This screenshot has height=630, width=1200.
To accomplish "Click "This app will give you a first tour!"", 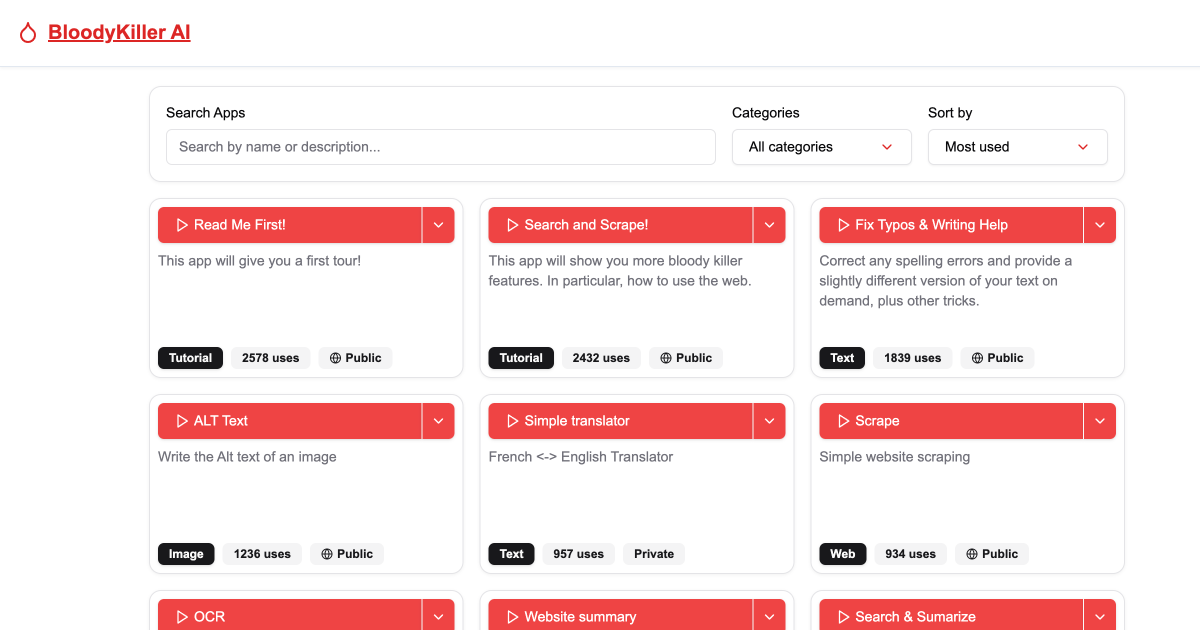I will (259, 261).
